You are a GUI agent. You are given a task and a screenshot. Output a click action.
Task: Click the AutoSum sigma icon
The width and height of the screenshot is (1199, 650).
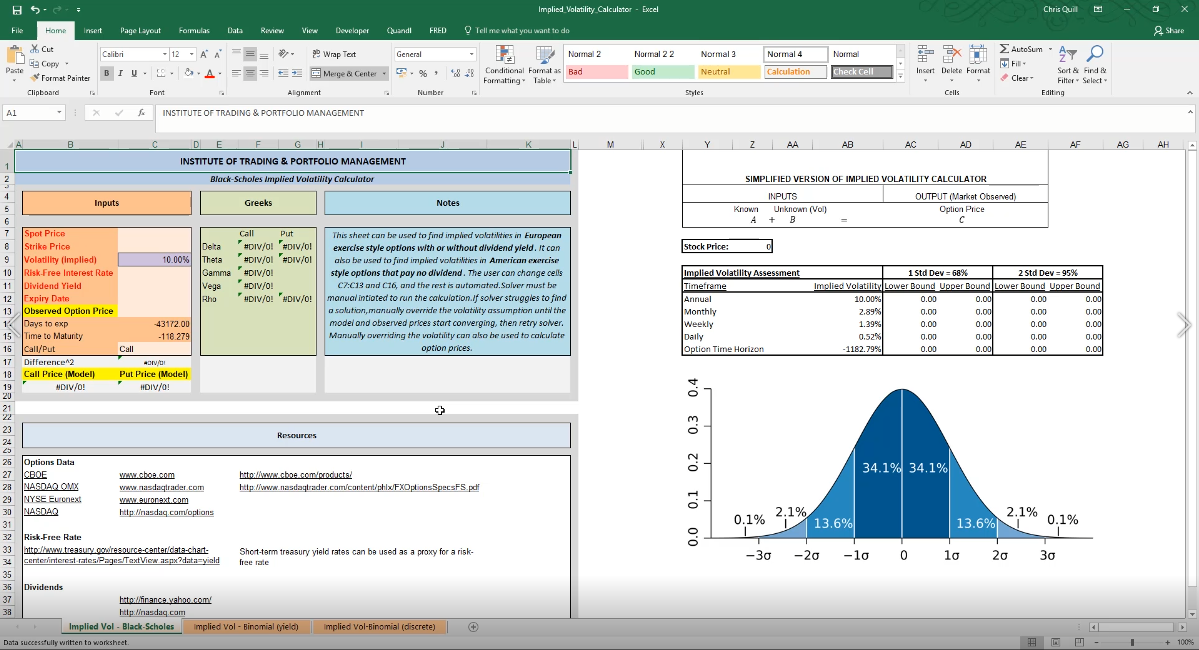1005,49
